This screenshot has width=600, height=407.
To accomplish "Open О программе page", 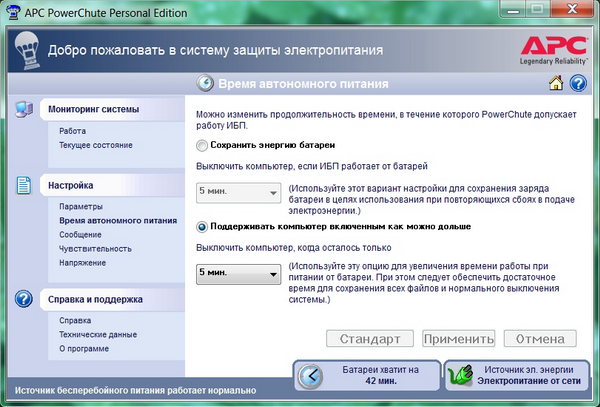I will tap(84, 348).
